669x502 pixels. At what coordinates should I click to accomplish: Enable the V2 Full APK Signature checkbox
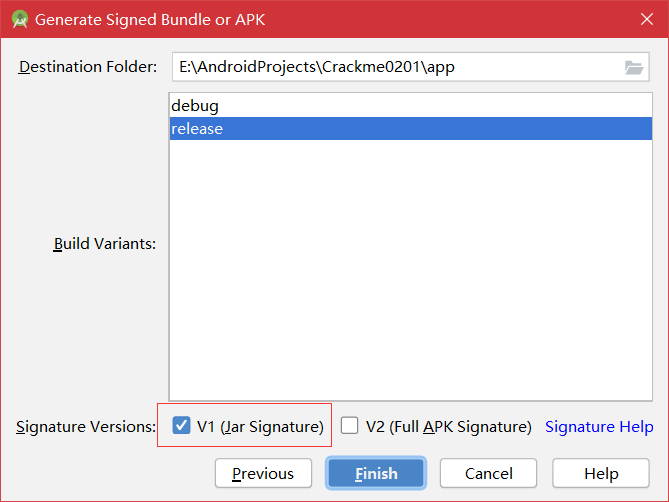(349, 426)
